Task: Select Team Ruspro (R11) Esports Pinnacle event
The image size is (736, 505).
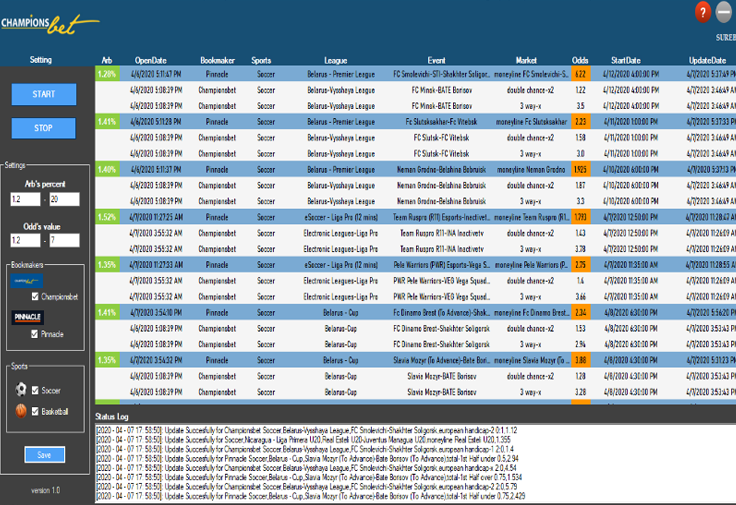Action: coord(441,217)
